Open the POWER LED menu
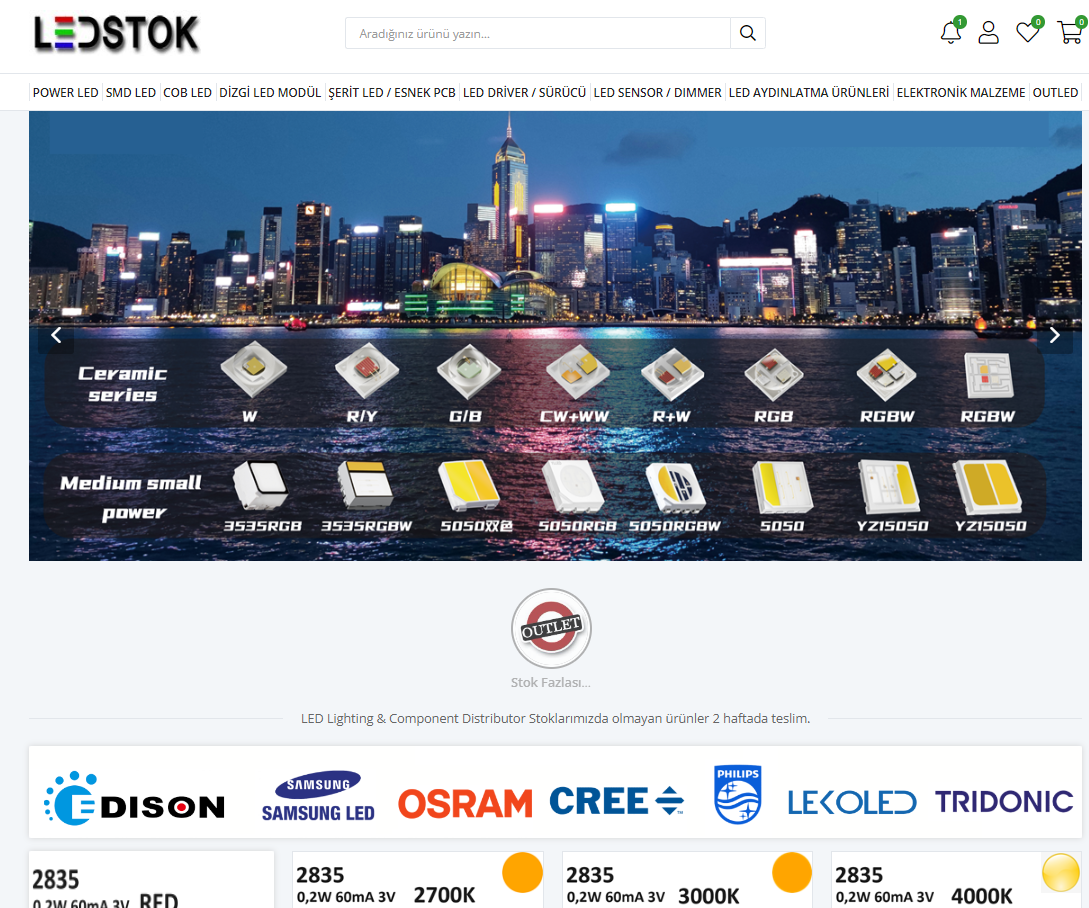 pos(65,92)
